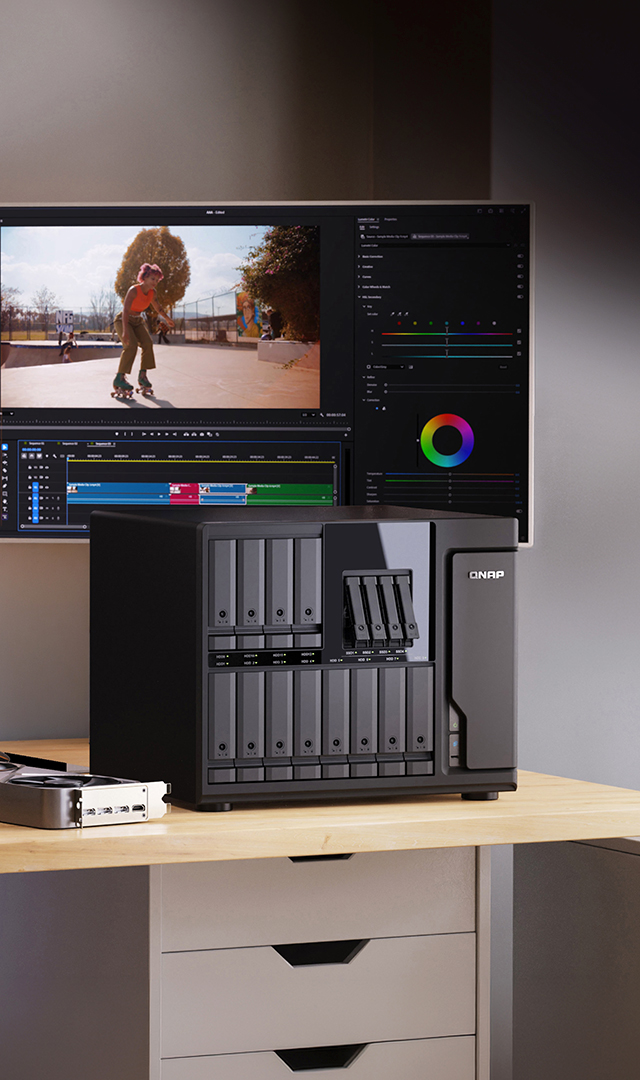The height and width of the screenshot is (1080, 640).
Task: Select the Pen tool
Action: (x=5, y=486)
